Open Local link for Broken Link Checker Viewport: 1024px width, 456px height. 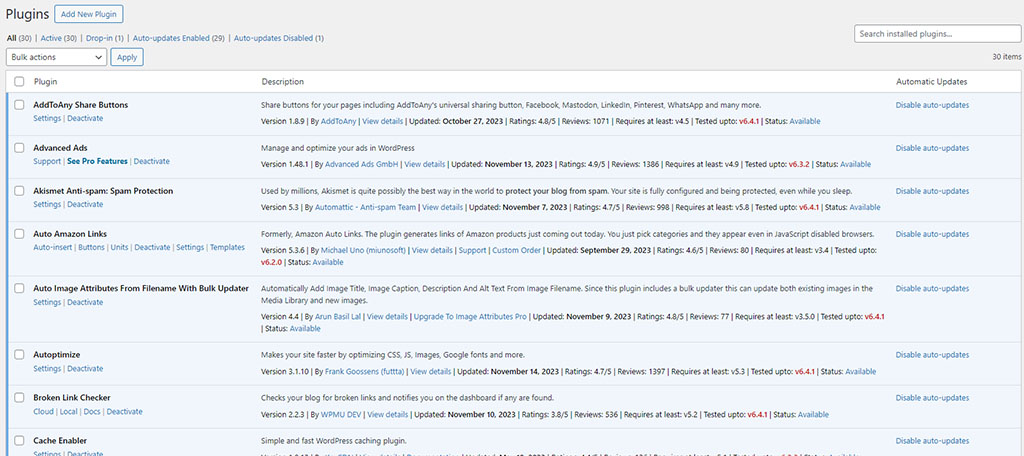(69, 412)
